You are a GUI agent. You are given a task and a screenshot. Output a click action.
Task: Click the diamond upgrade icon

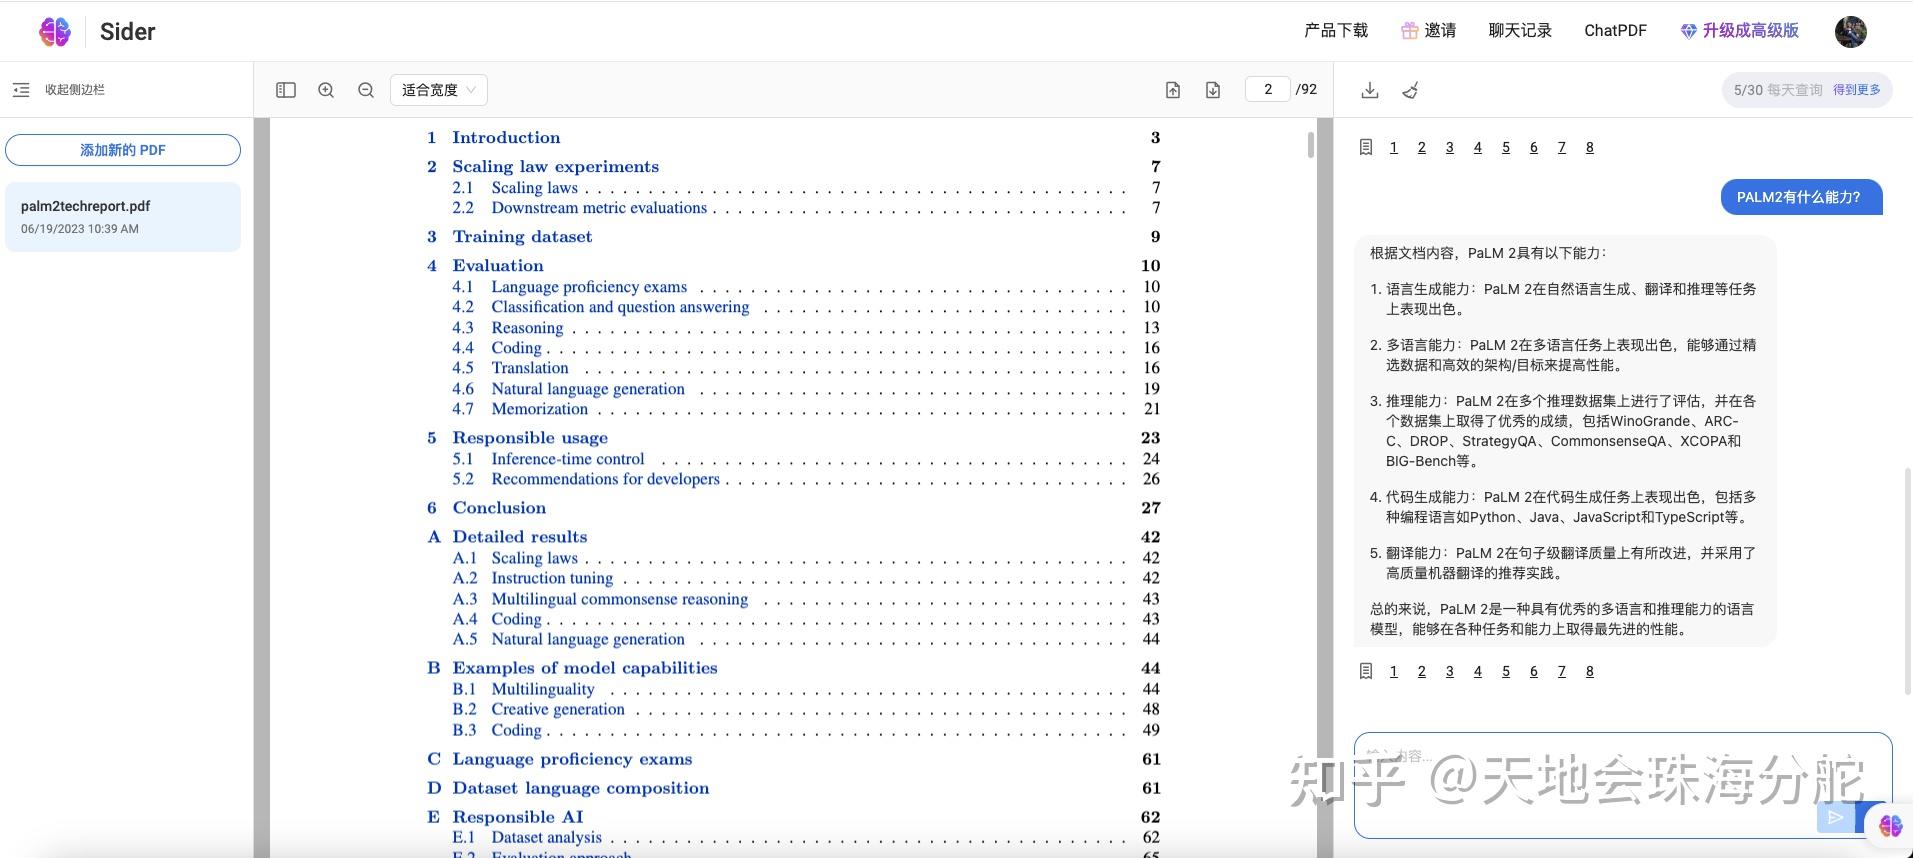(x=1689, y=31)
